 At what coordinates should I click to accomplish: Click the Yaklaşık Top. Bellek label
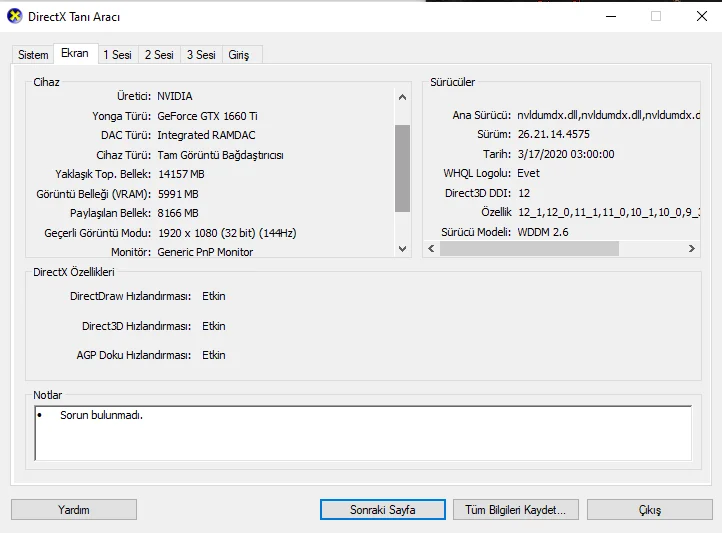click(x=103, y=174)
